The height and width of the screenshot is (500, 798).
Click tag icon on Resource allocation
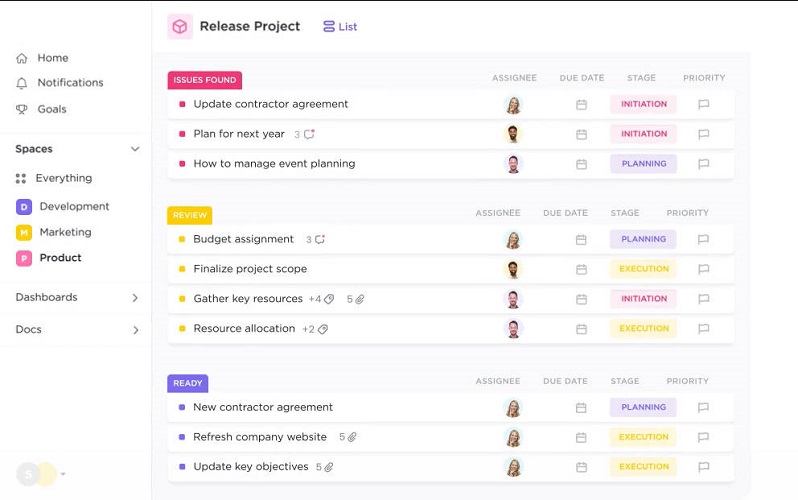[323, 329]
